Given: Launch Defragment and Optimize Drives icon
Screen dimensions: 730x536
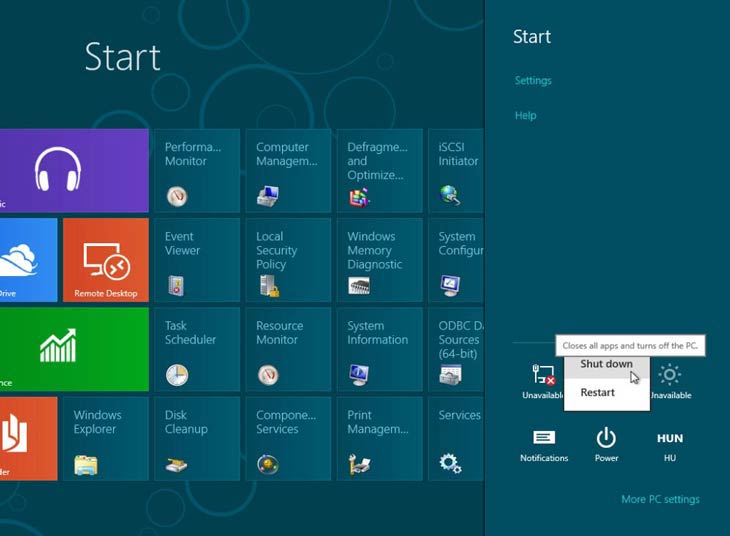Looking at the screenshot, I should point(359,197).
